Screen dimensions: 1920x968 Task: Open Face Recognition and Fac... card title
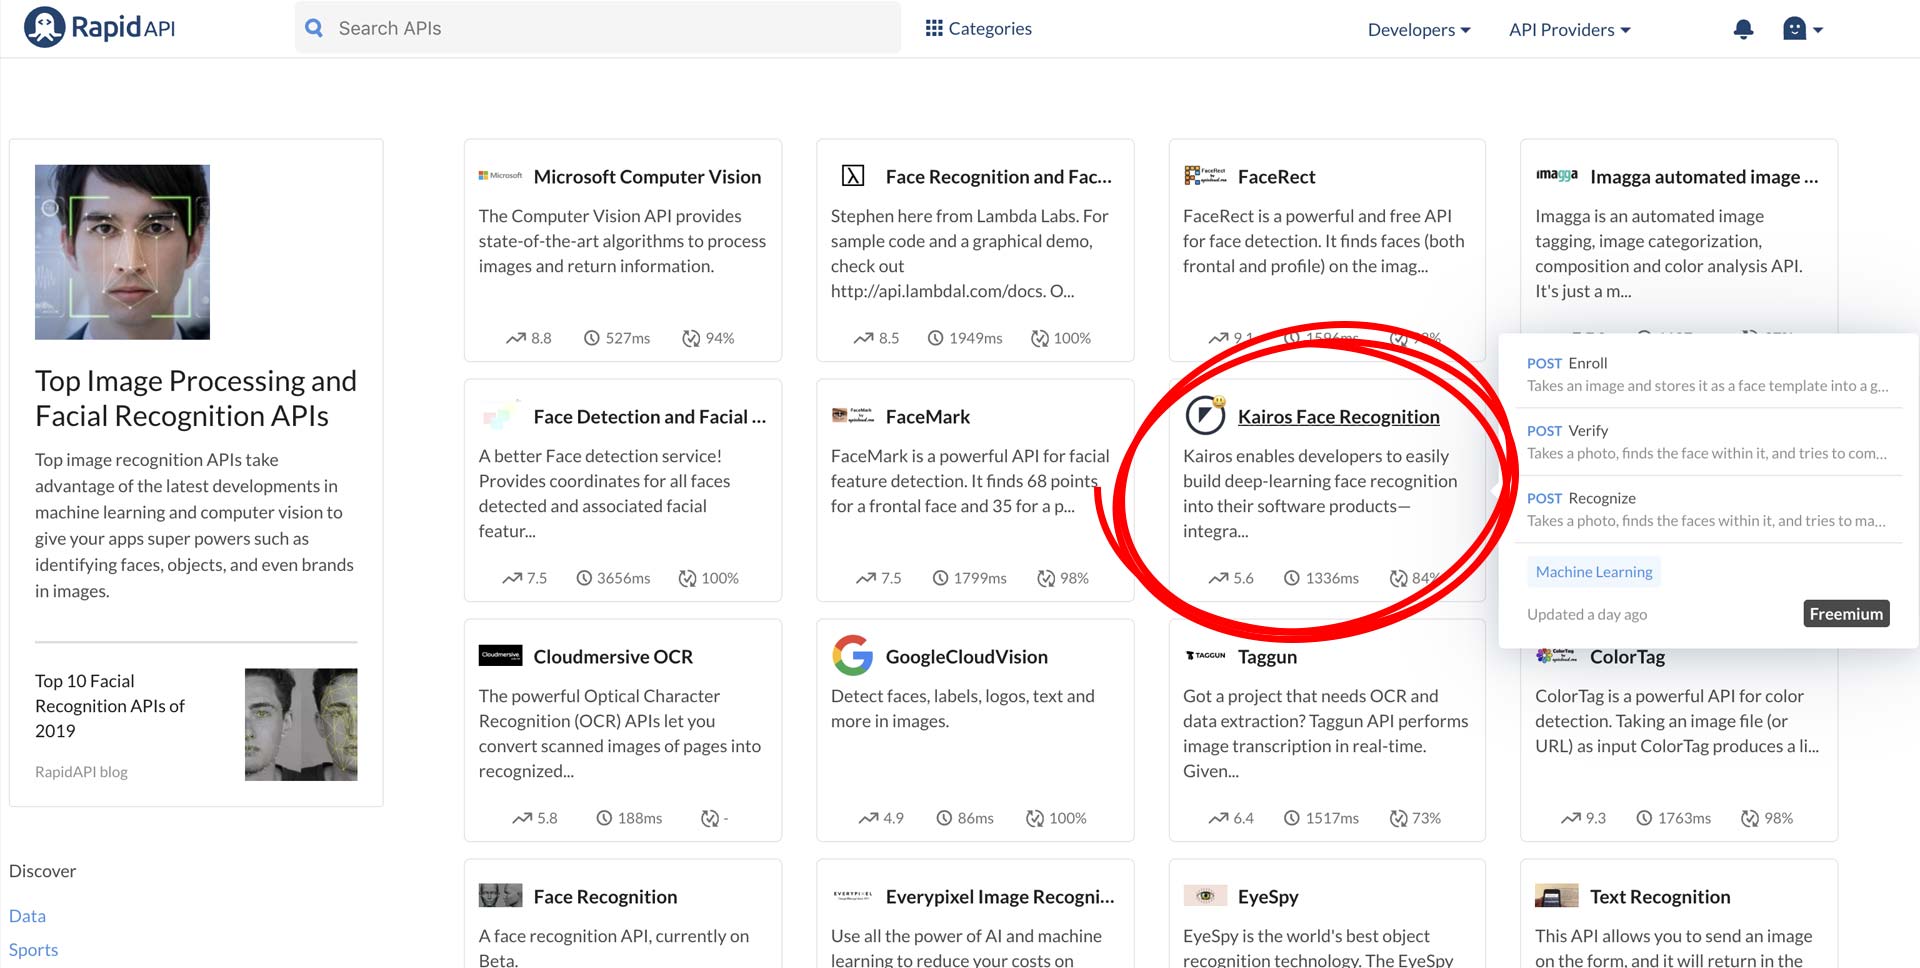998,177
